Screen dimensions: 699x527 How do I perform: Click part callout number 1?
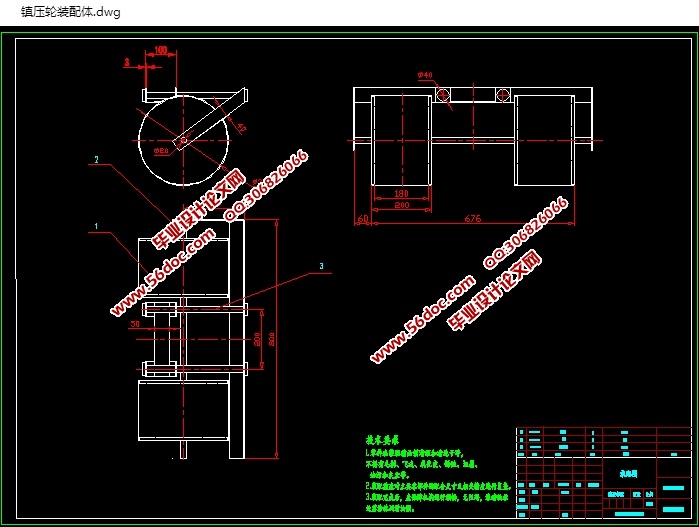[97, 227]
